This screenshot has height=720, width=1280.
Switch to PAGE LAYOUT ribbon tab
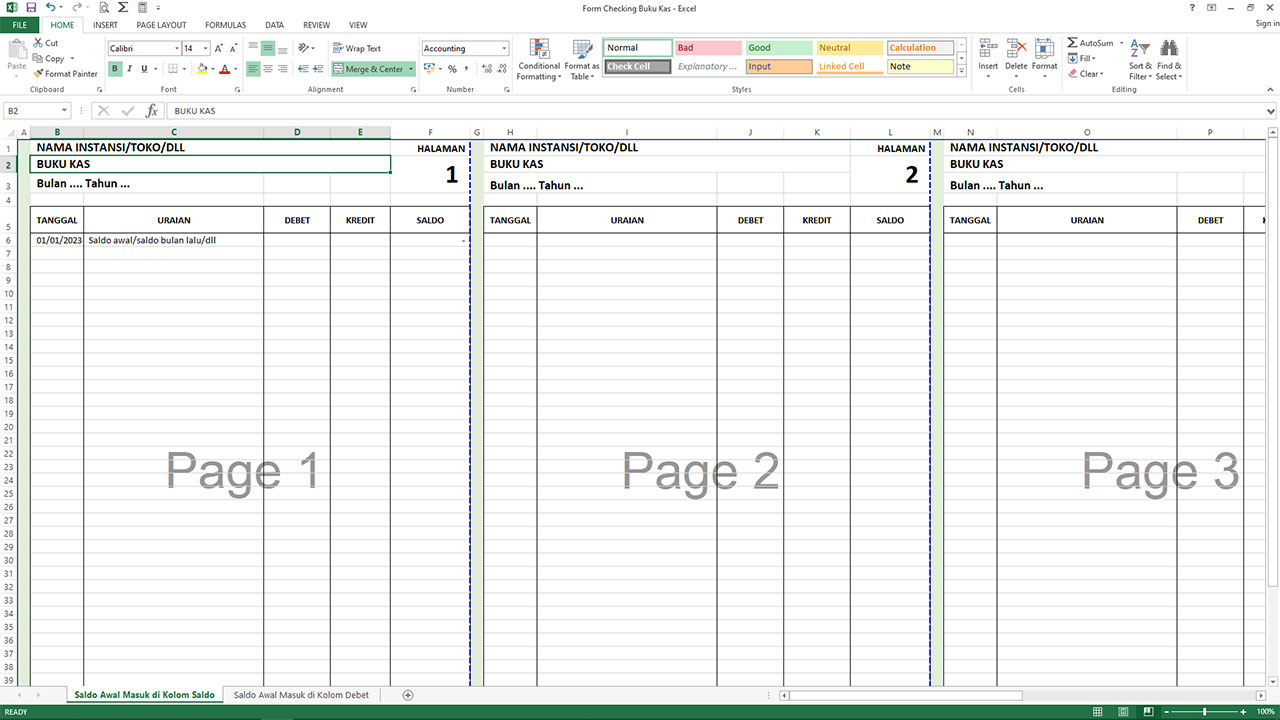pyautogui.click(x=161, y=25)
